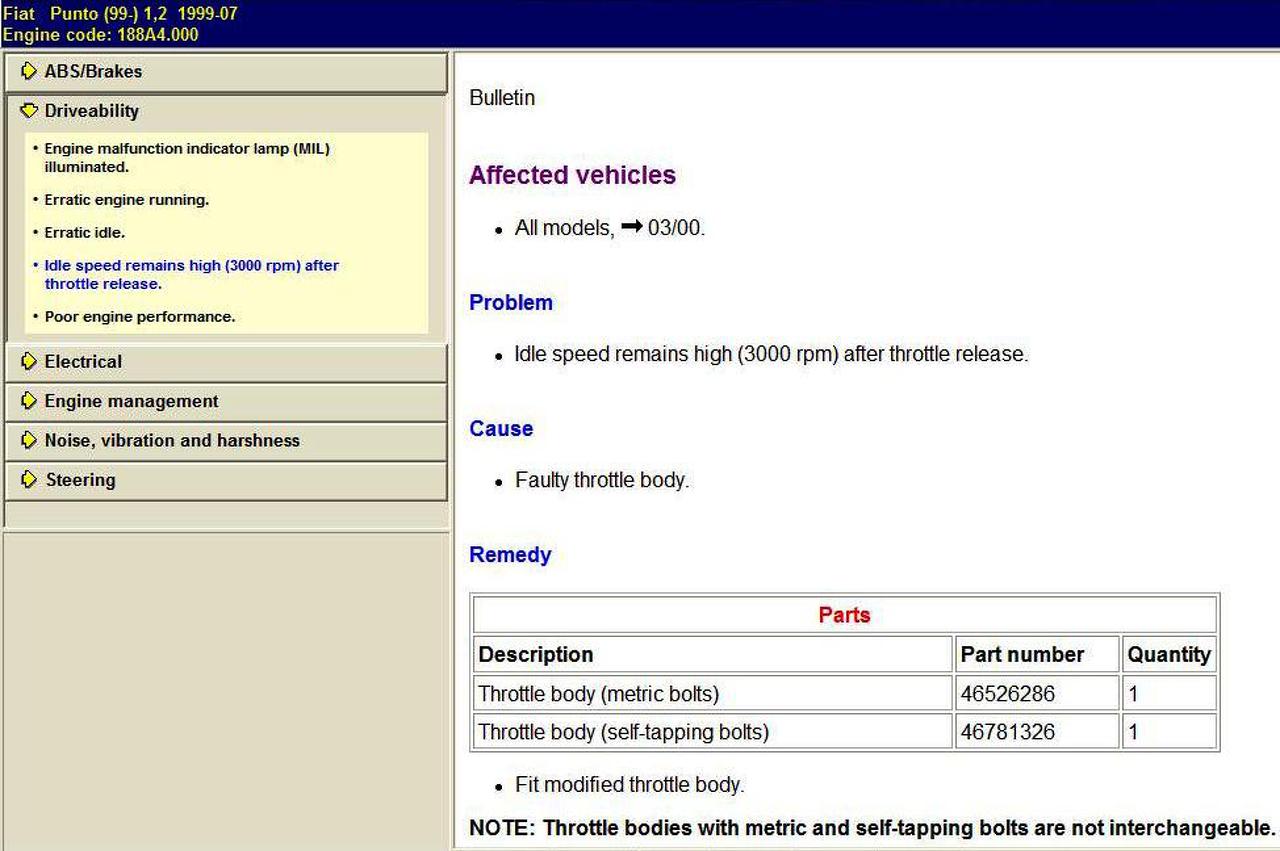The width and height of the screenshot is (1280, 851).
Task: Click the Problem heading
Action: (x=511, y=303)
